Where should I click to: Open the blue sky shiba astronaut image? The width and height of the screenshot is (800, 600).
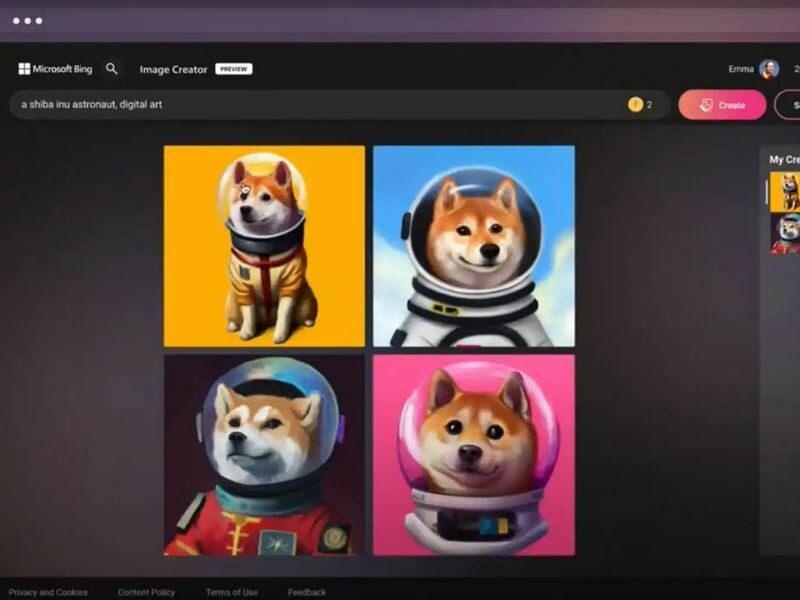point(474,246)
